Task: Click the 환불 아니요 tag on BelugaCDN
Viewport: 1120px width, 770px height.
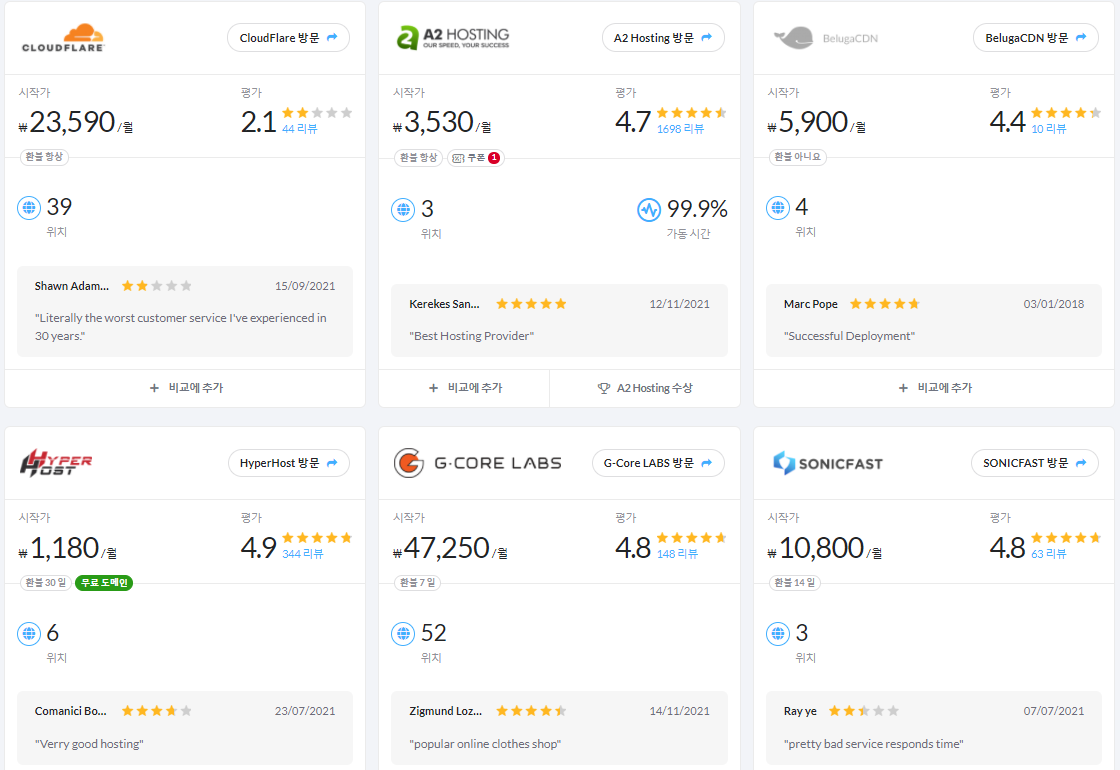Action: click(798, 157)
